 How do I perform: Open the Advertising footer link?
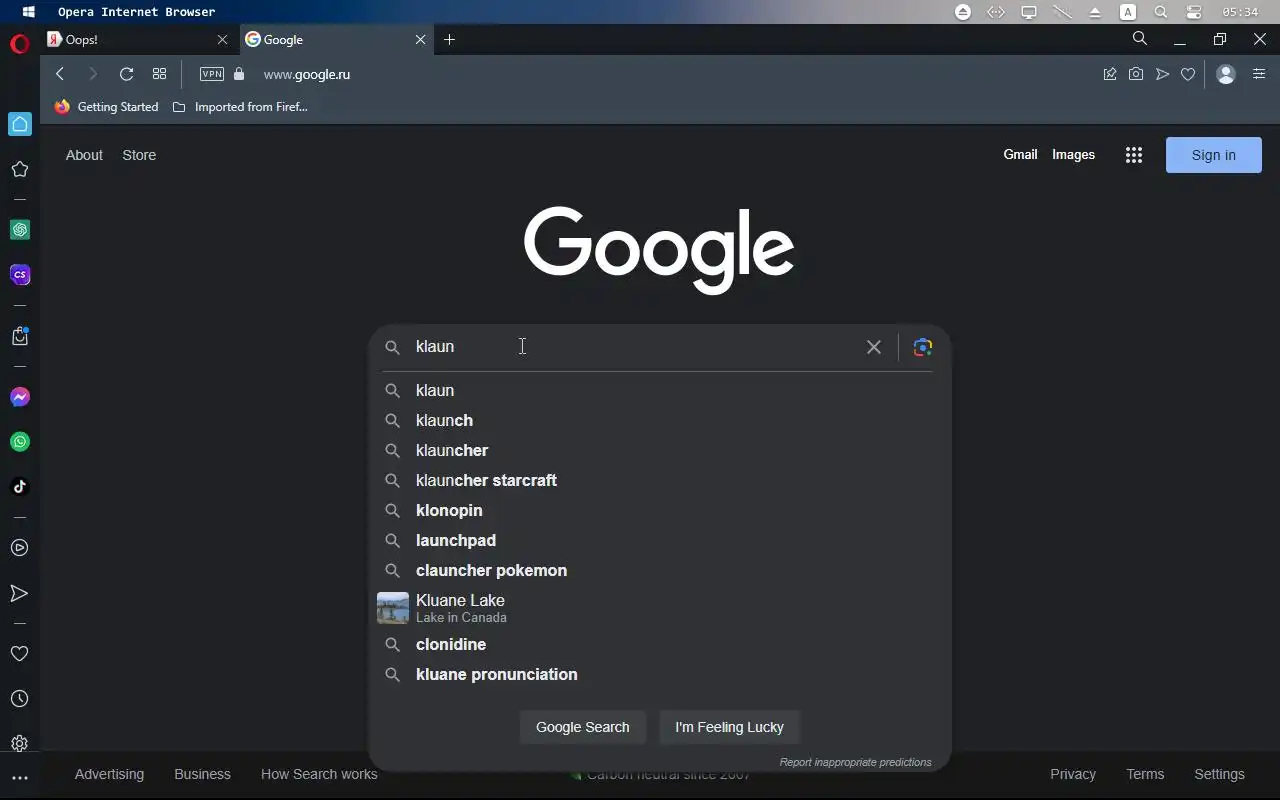point(109,774)
